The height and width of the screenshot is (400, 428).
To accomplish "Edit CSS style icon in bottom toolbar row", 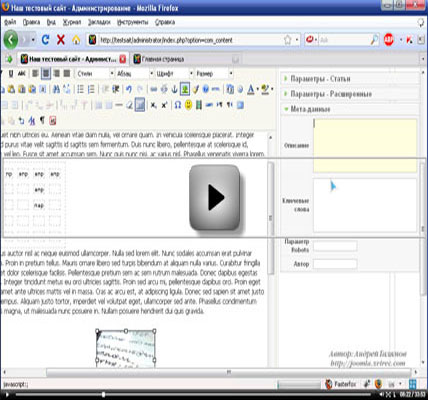I will [x=32, y=120].
